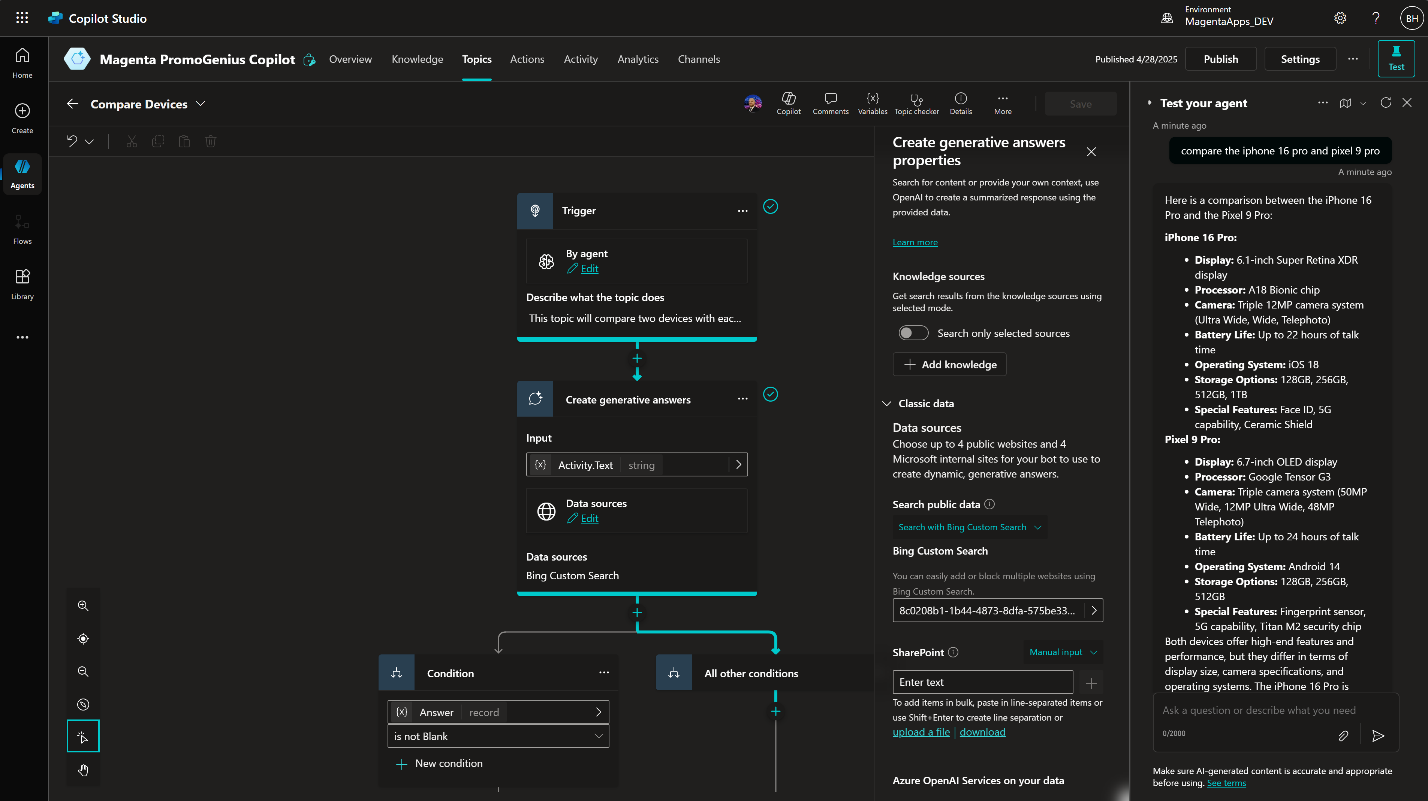Click the download link under SharePoint

click(982, 732)
